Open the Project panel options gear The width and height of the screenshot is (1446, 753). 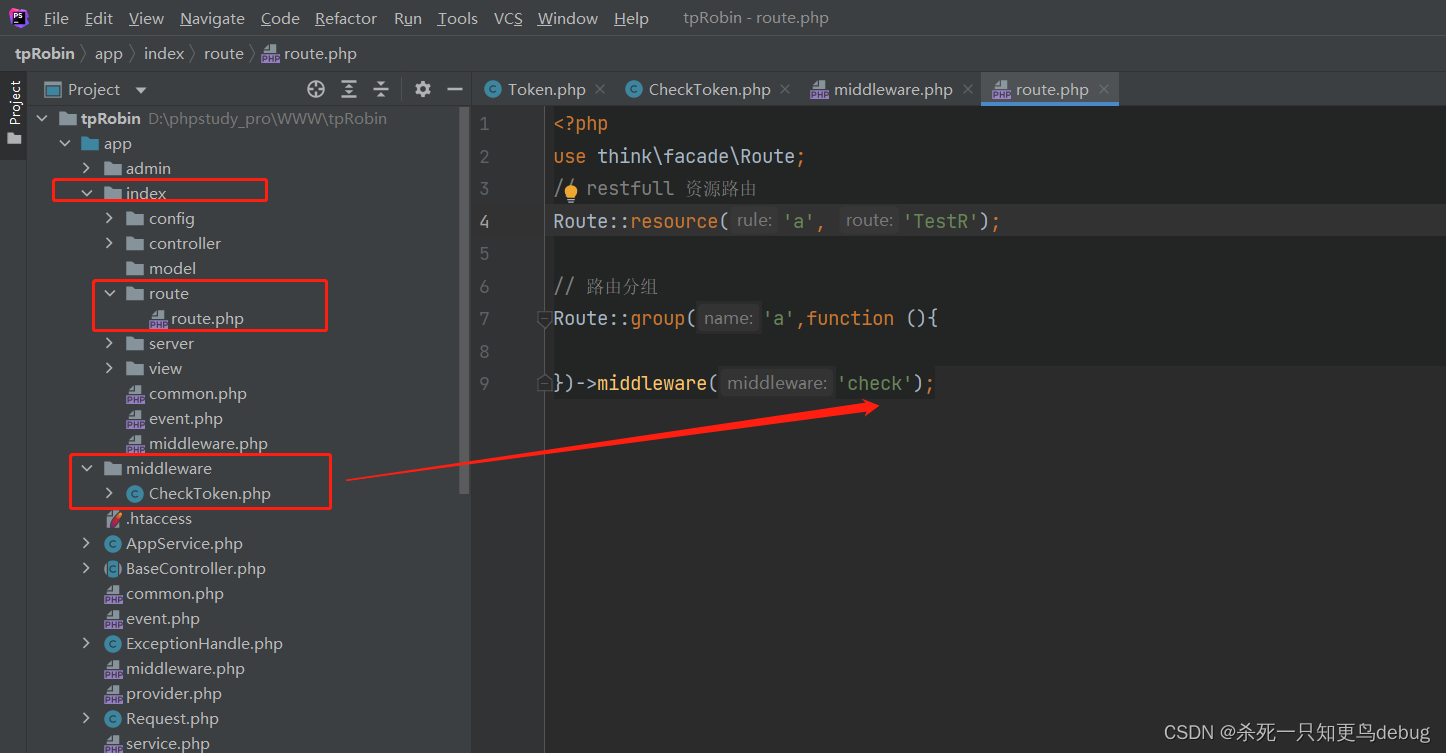tap(422, 89)
